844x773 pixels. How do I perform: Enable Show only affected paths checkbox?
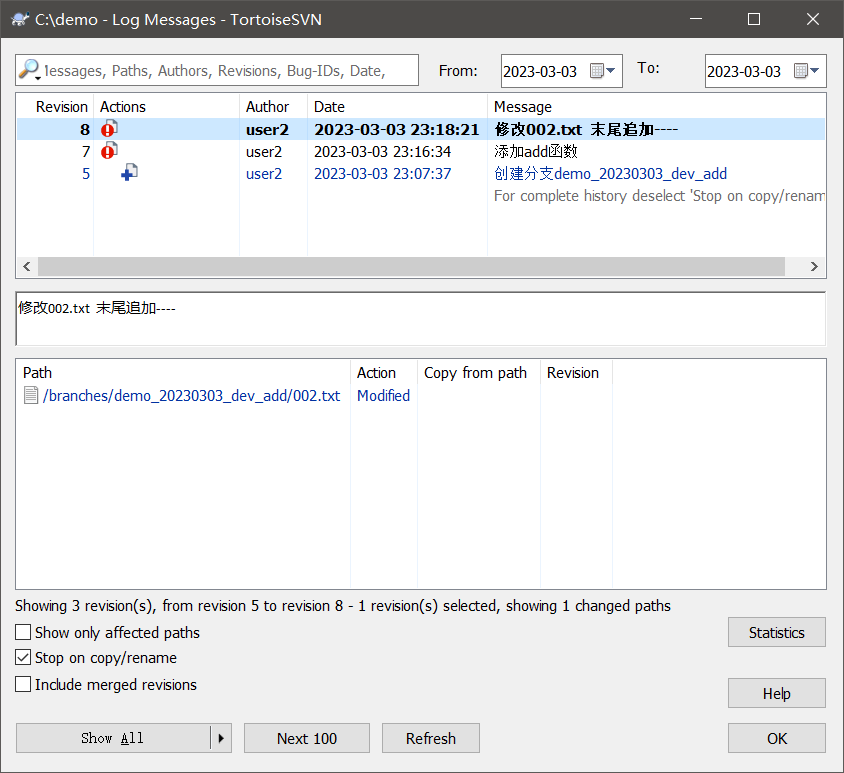23,632
